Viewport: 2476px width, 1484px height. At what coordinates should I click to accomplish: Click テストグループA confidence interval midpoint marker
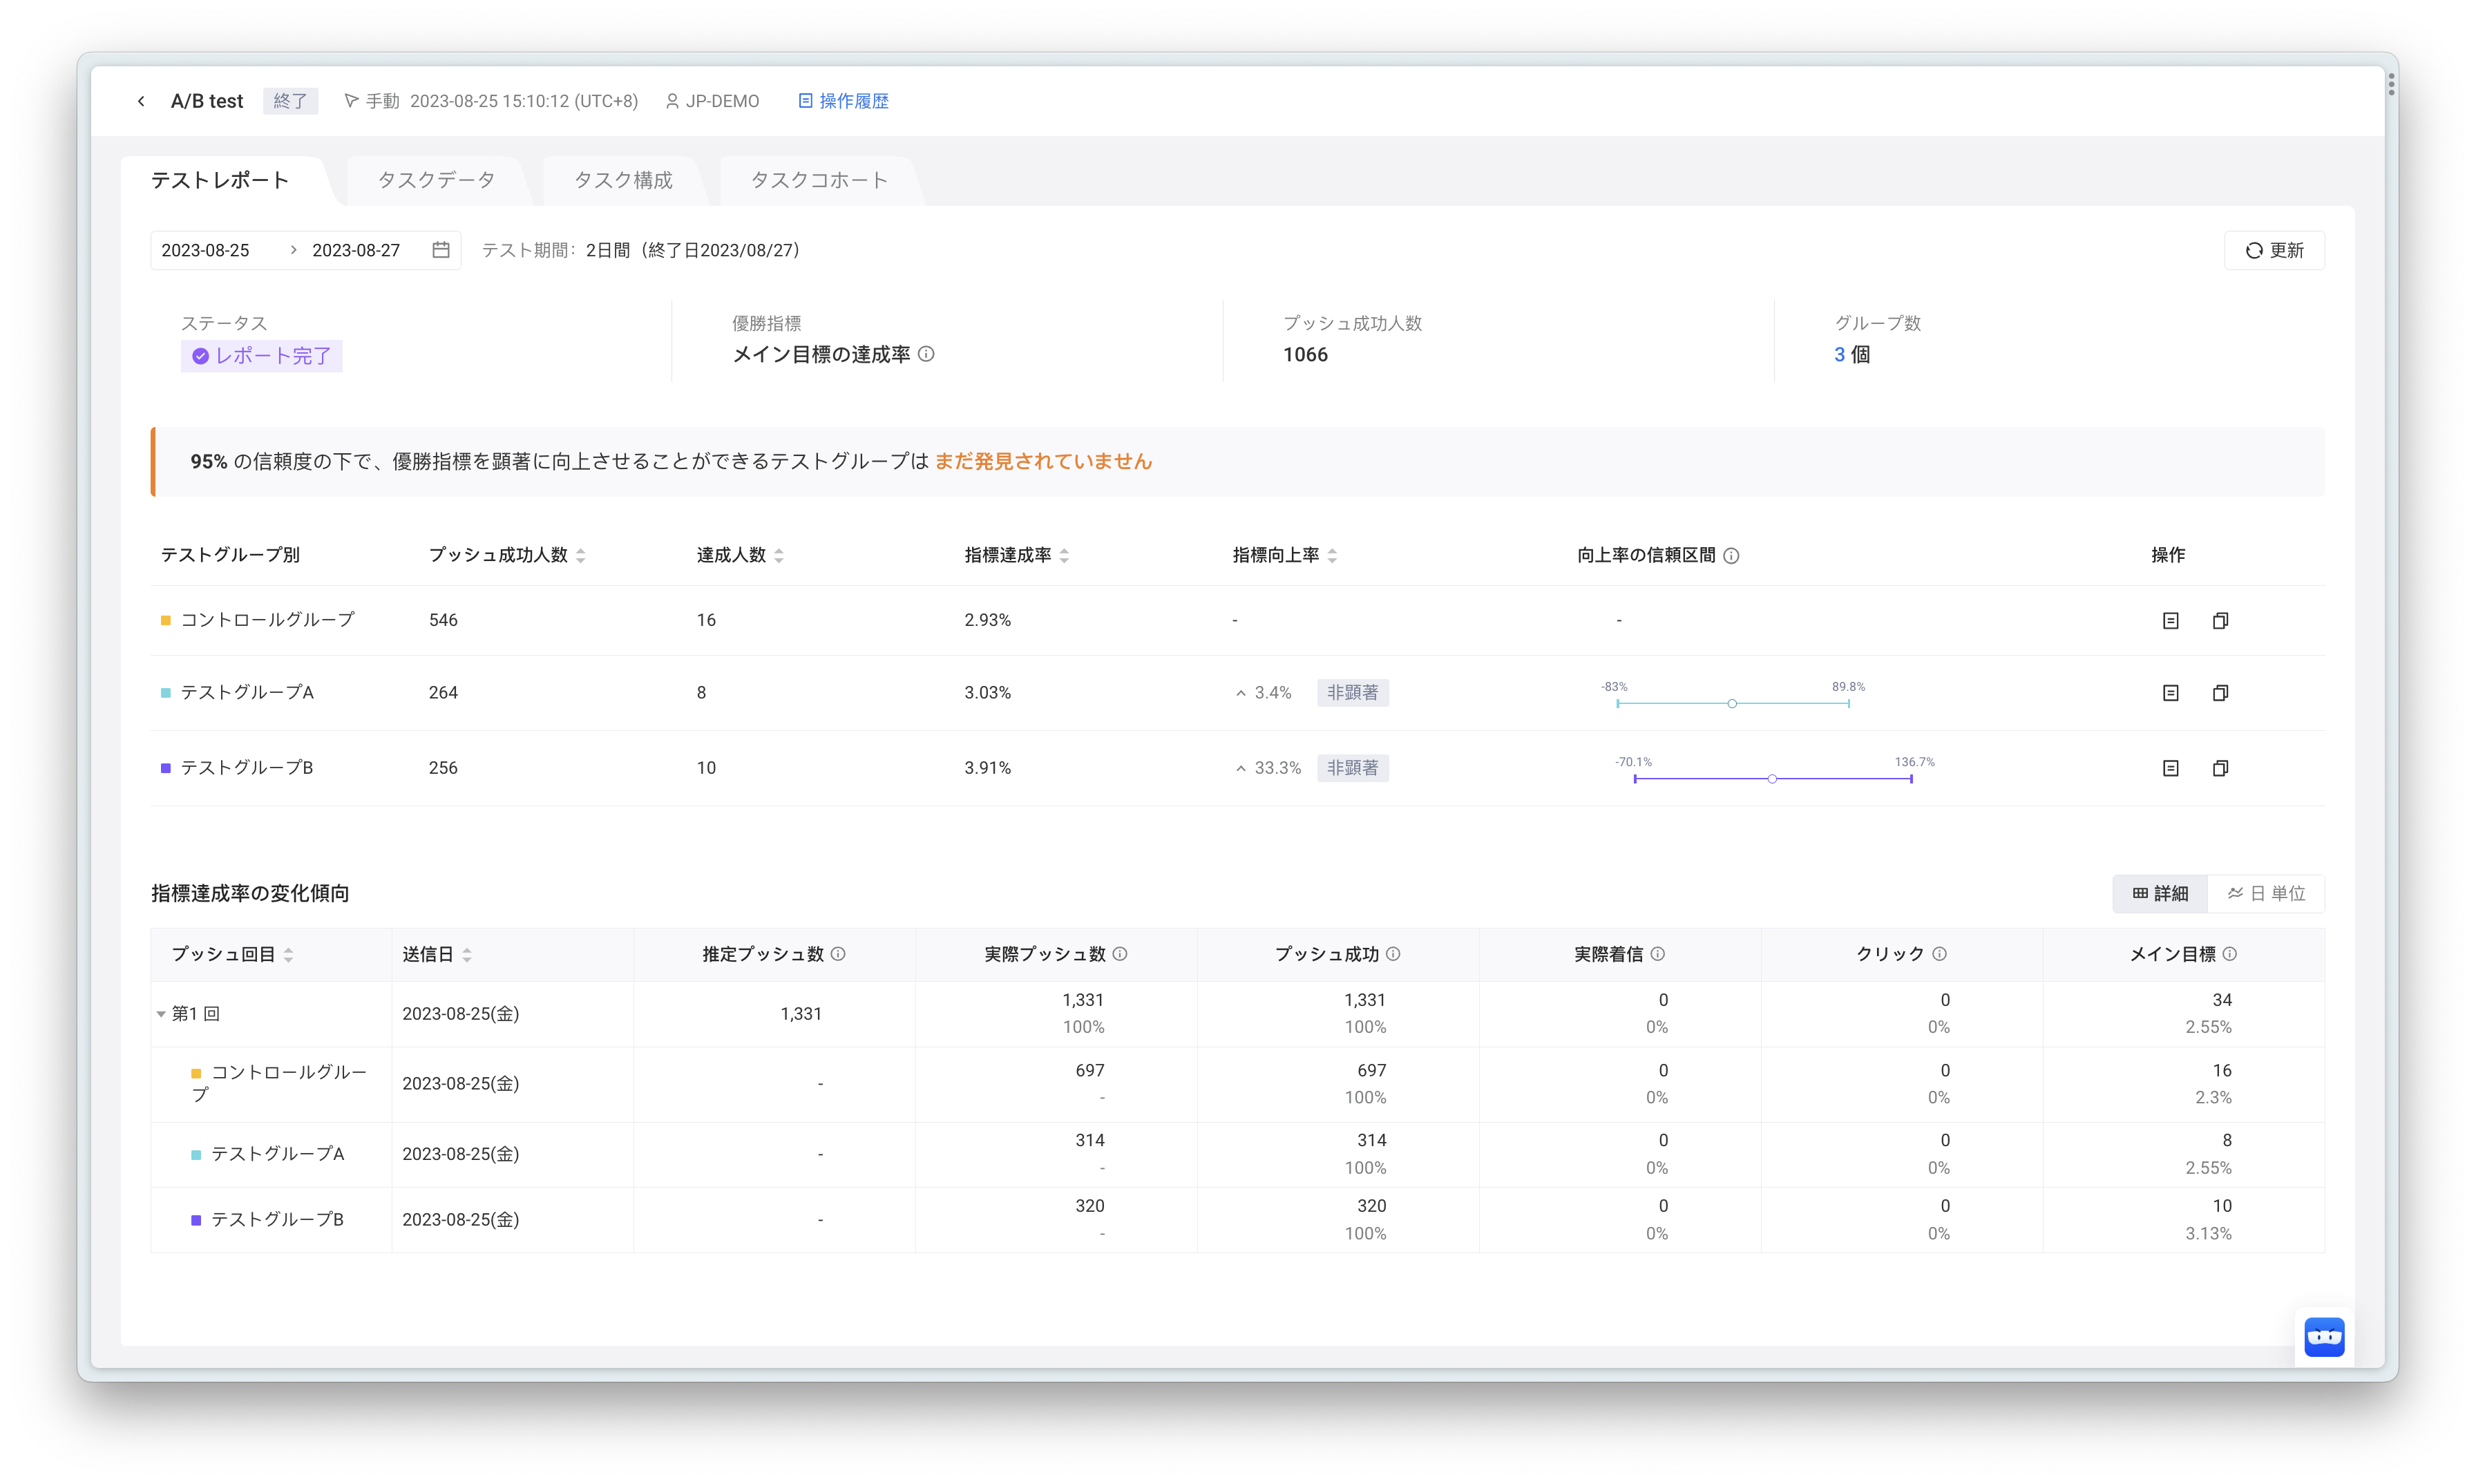(1732, 704)
